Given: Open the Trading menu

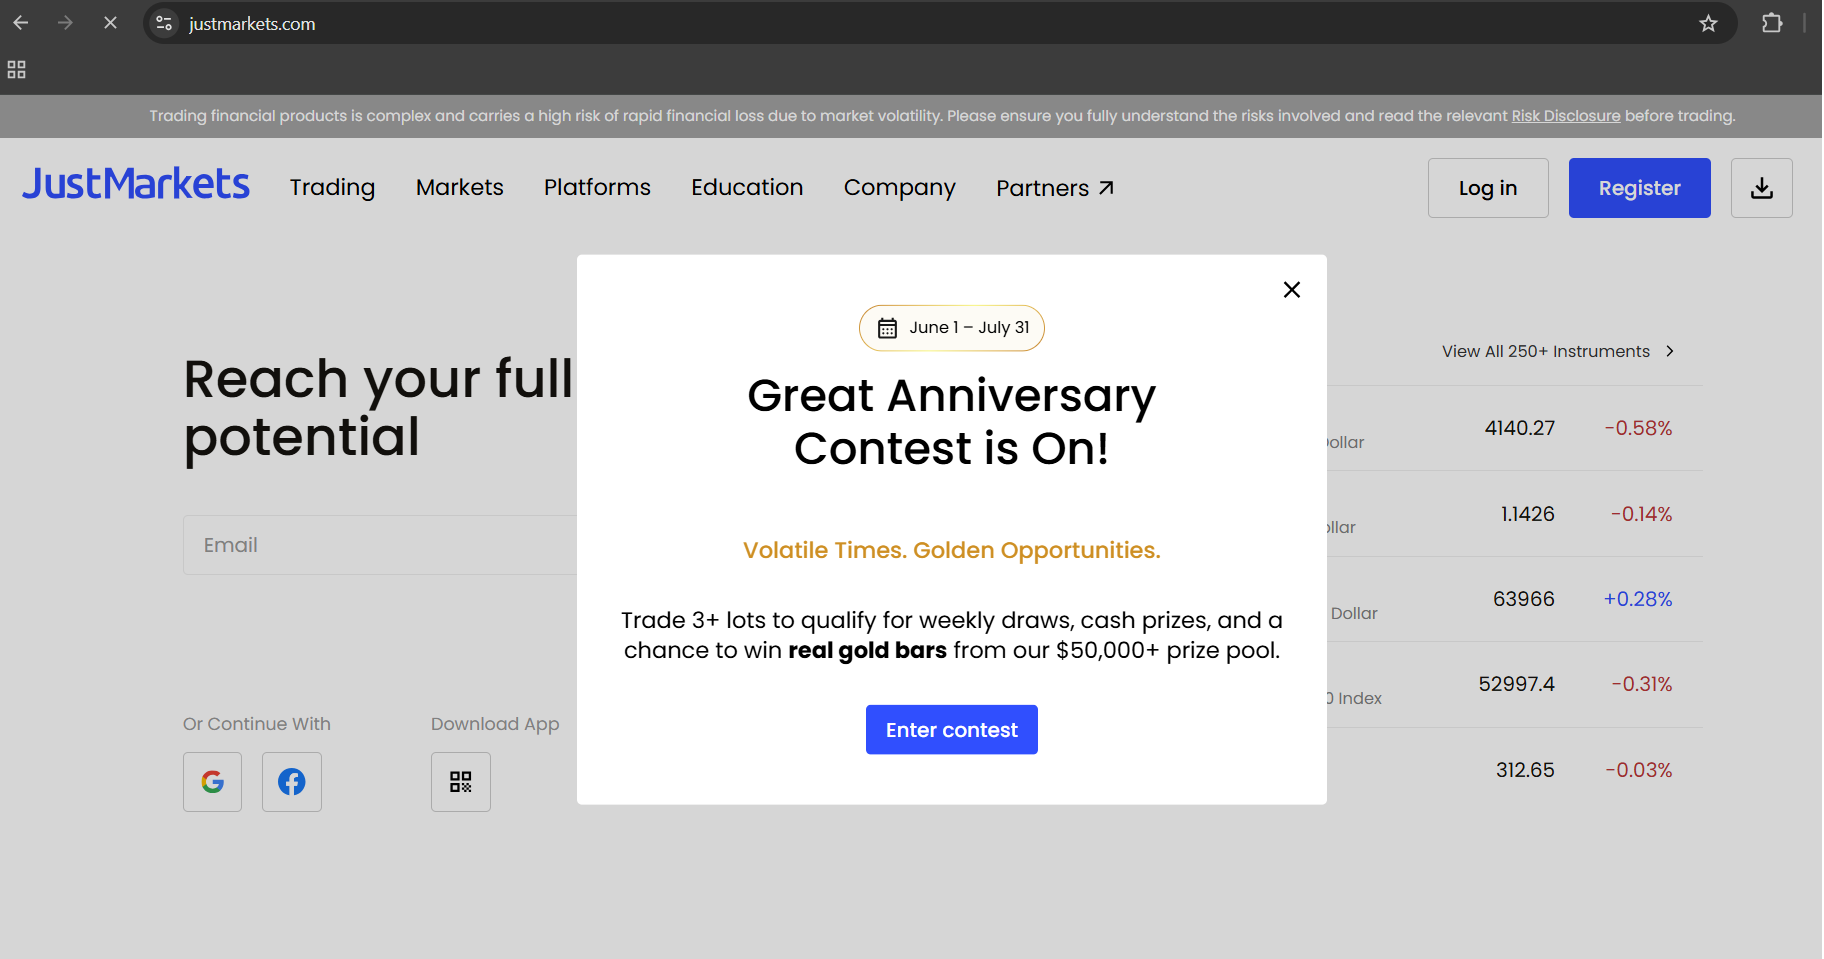Looking at the screenshot, I should 333,188.
